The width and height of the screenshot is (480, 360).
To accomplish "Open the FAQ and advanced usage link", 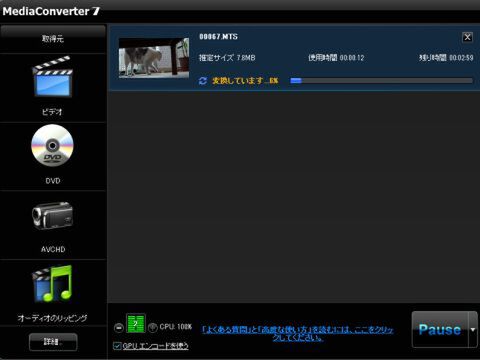I will (x=298, y=334).
